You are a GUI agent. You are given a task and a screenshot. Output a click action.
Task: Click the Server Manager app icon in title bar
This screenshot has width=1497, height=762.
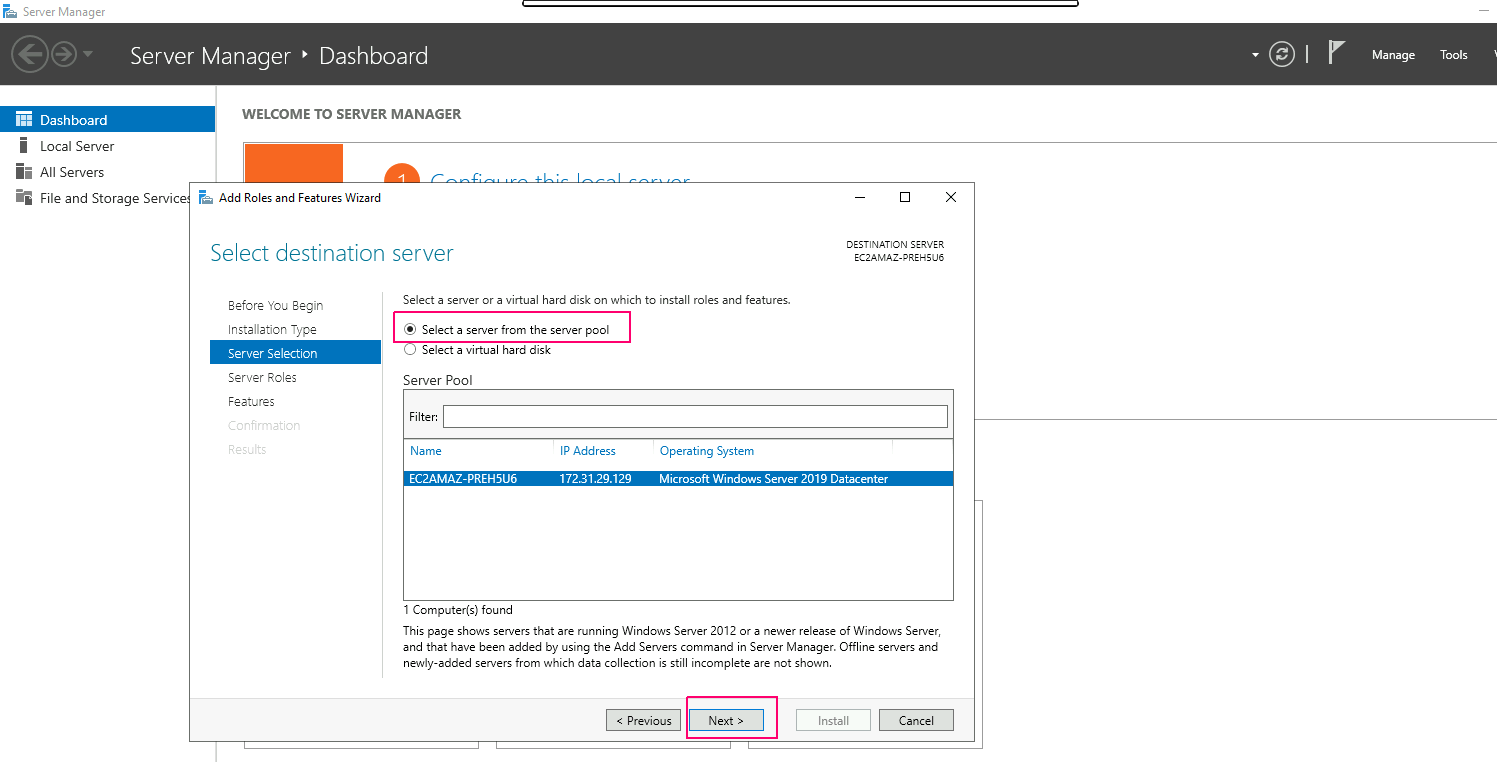(11, 11)
